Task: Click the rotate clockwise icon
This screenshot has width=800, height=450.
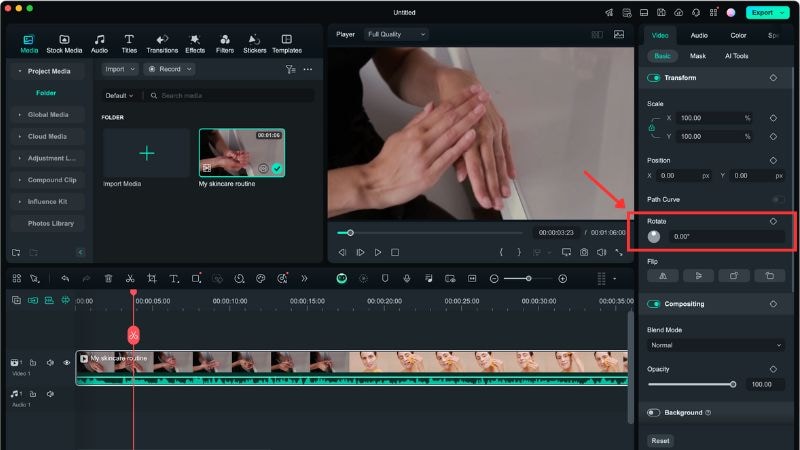Action: tap(734, 276)
